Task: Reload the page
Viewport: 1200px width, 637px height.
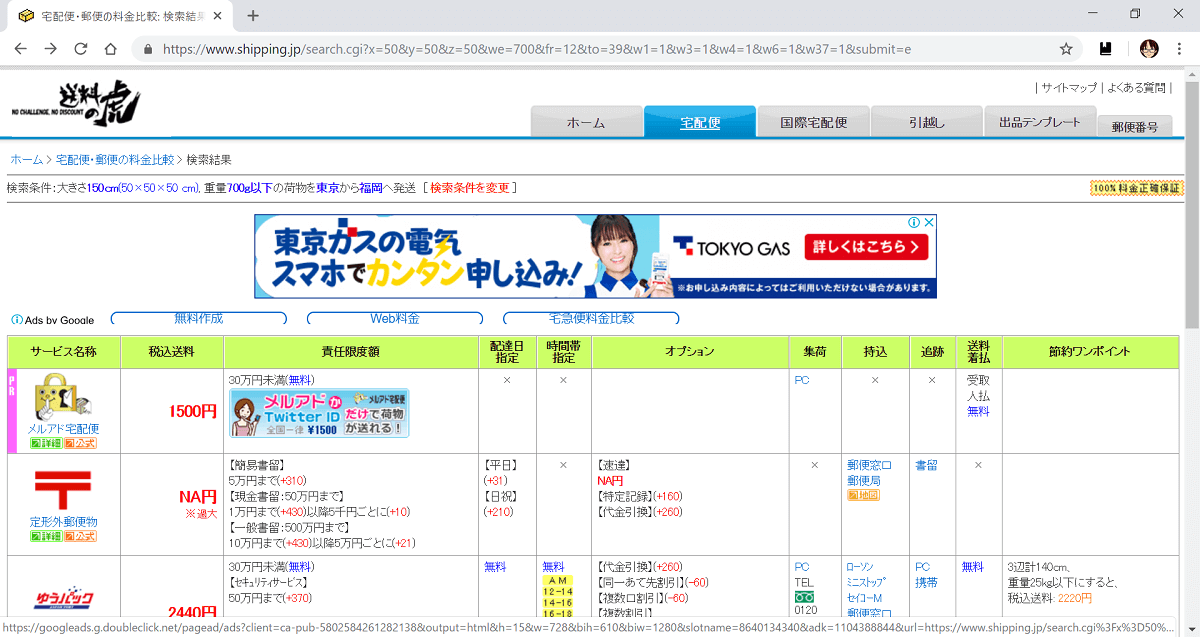Action: (x=81, y=49)
